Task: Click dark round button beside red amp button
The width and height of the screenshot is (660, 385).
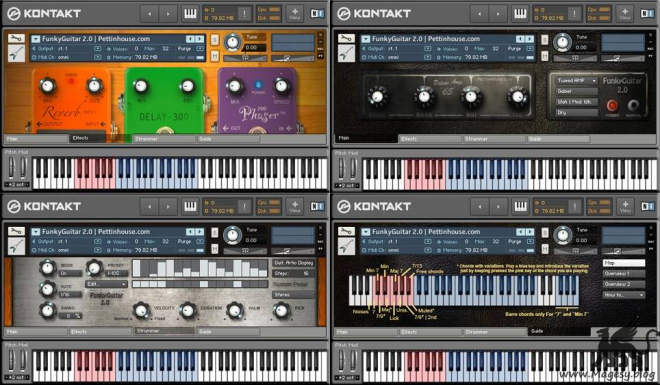Action: pos(633,105)
